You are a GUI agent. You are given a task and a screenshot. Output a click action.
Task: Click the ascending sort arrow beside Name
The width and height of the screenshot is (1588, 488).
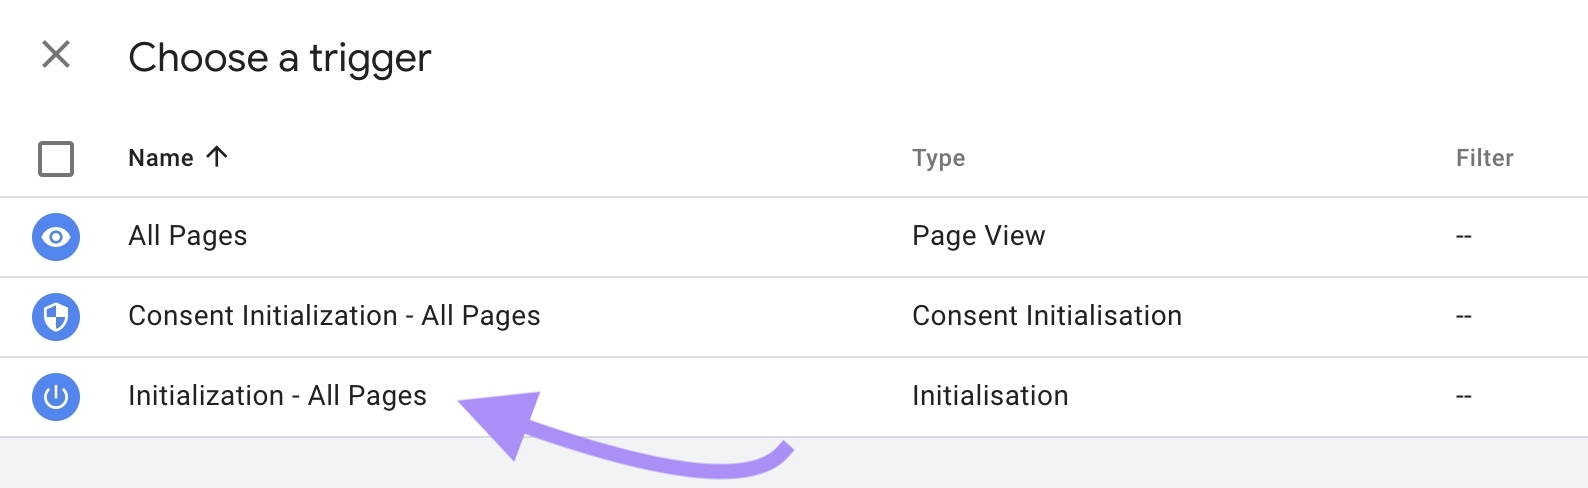(x=217, y=156)
